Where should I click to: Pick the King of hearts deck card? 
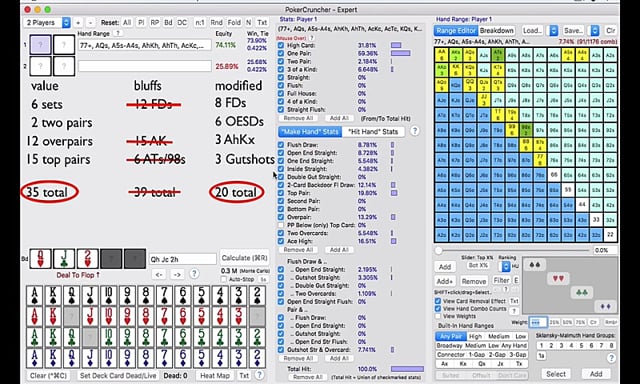53,316
